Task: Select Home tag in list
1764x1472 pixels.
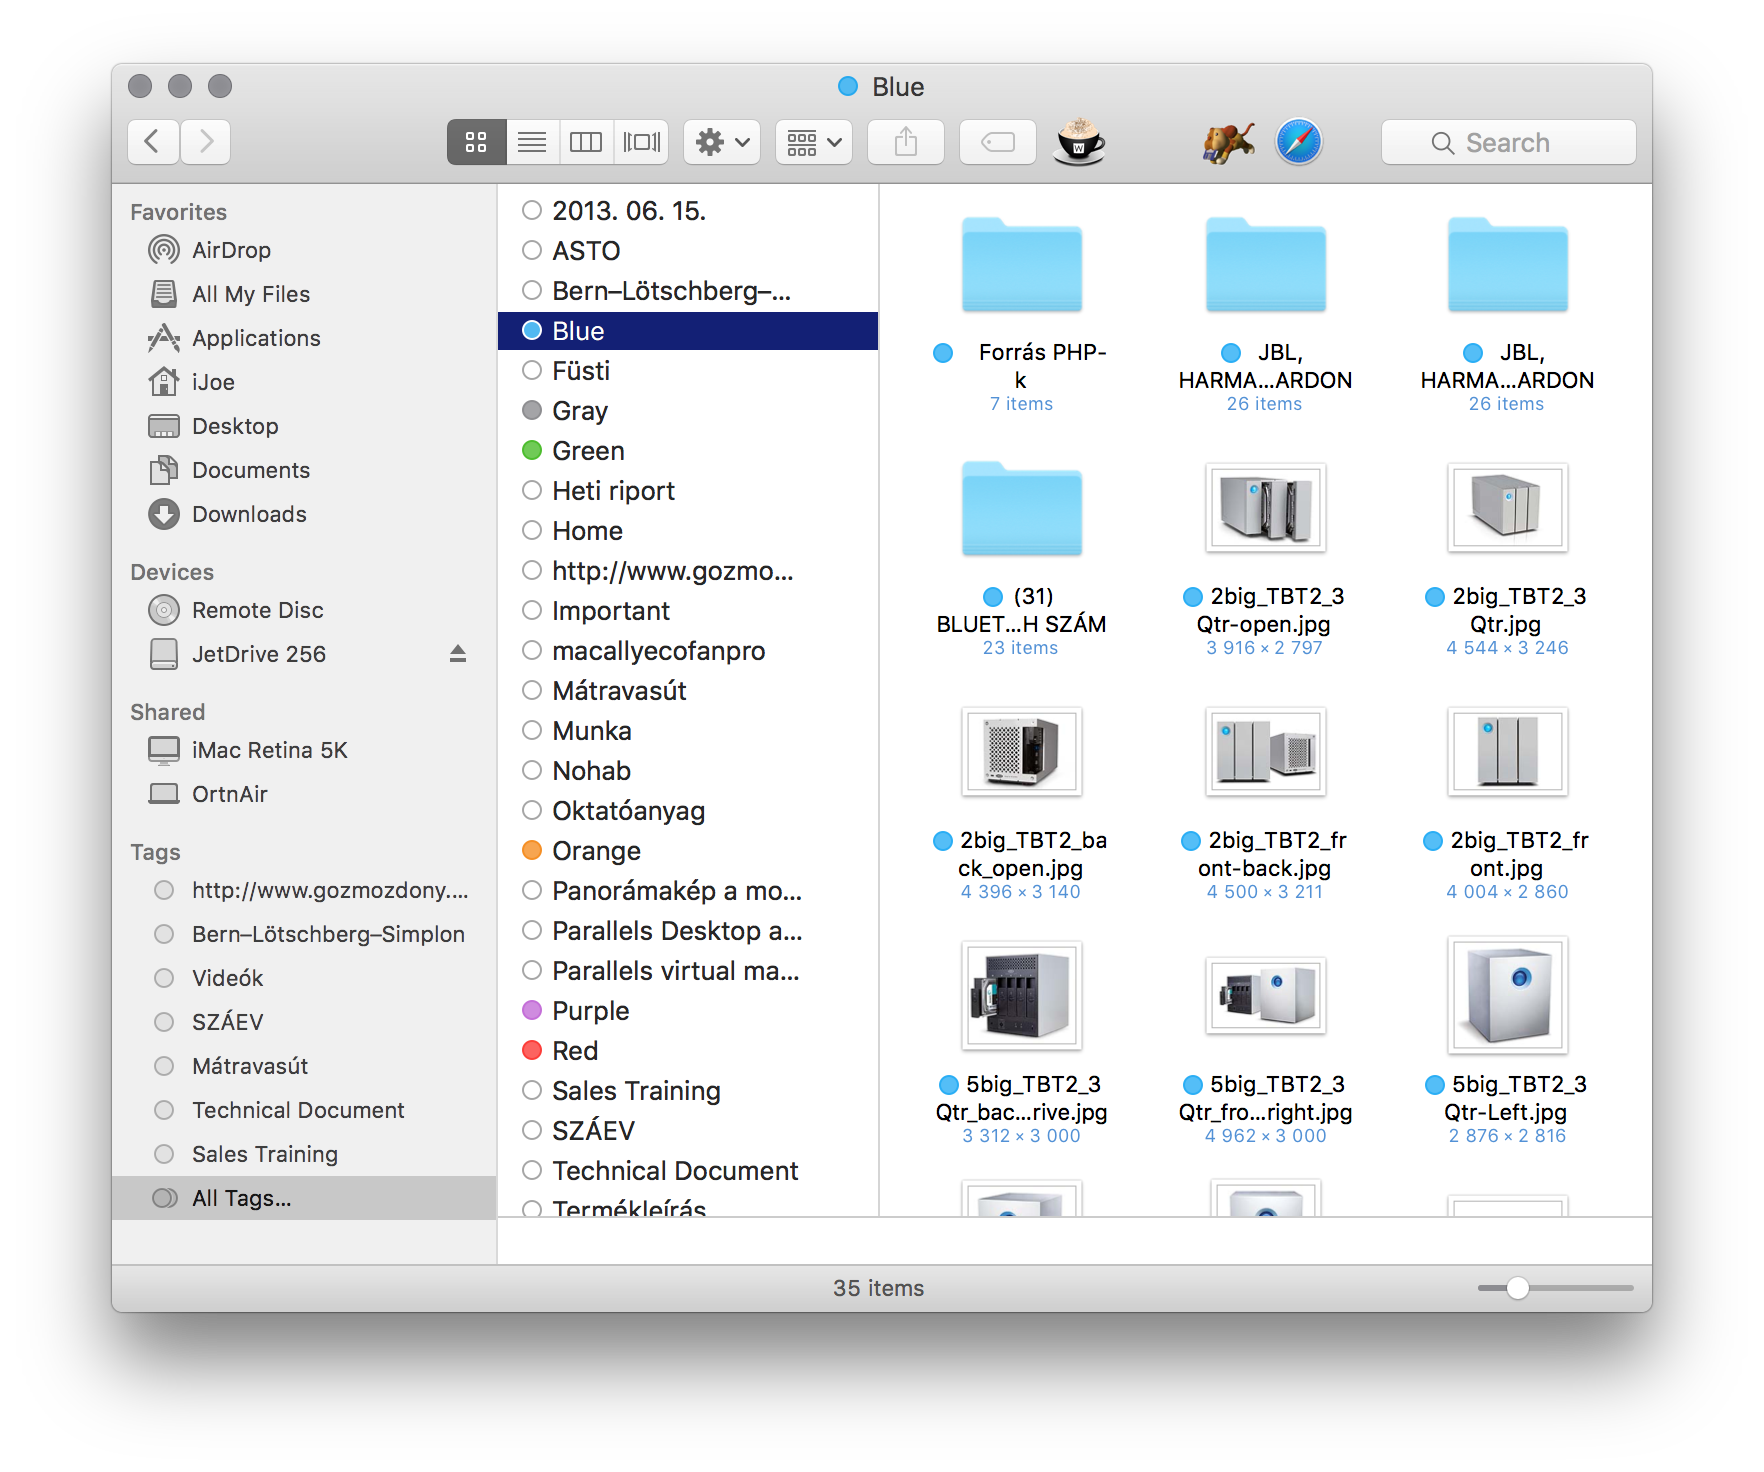Action: point(688,531)
